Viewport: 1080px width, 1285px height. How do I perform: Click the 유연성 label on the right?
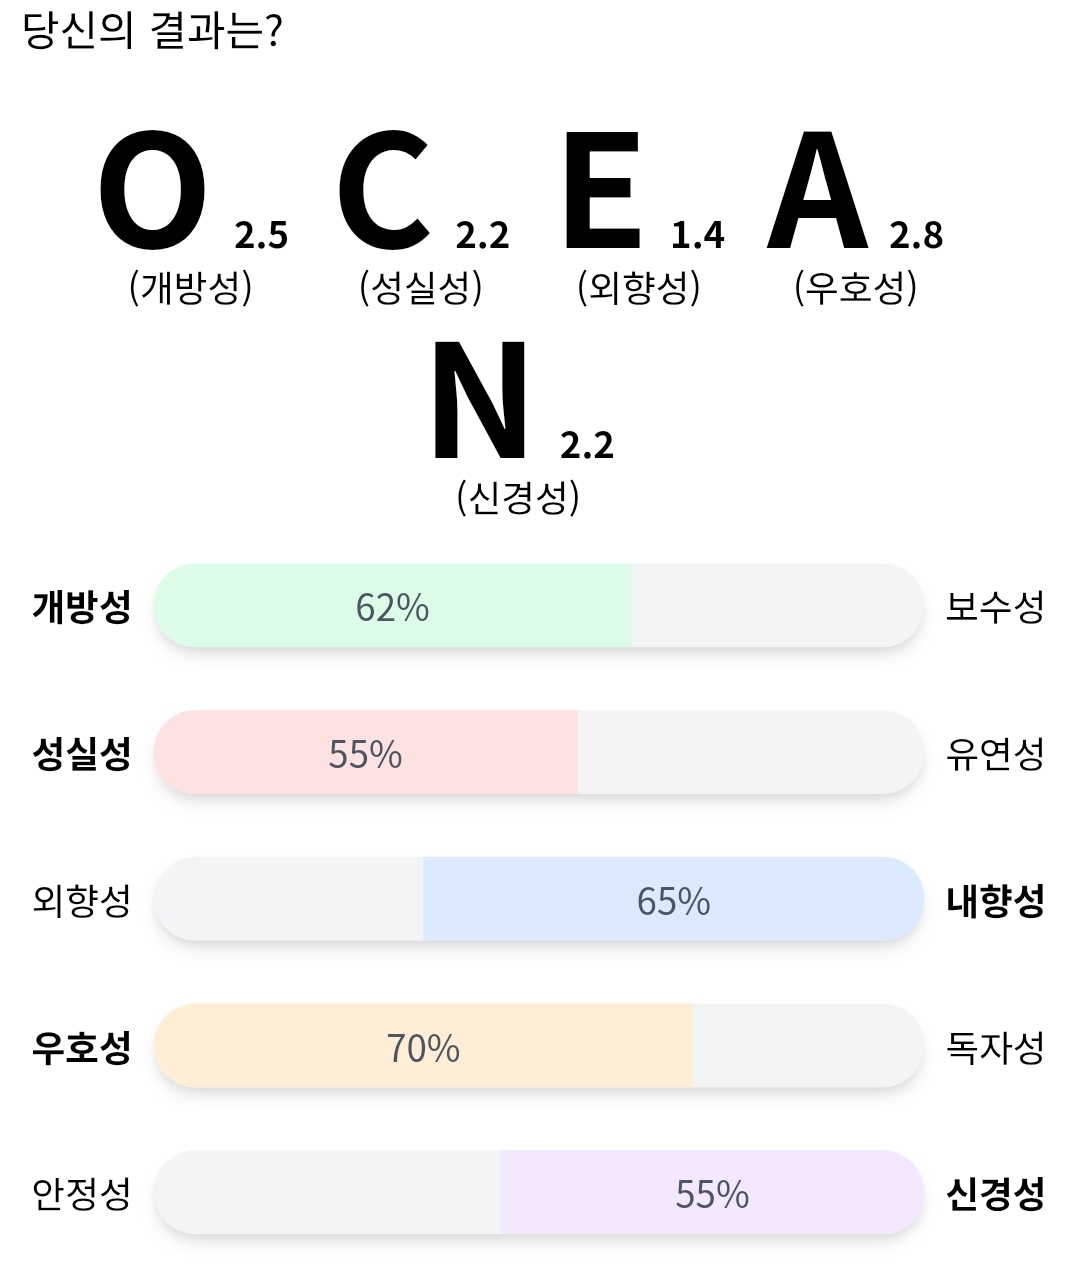[995, 754]
